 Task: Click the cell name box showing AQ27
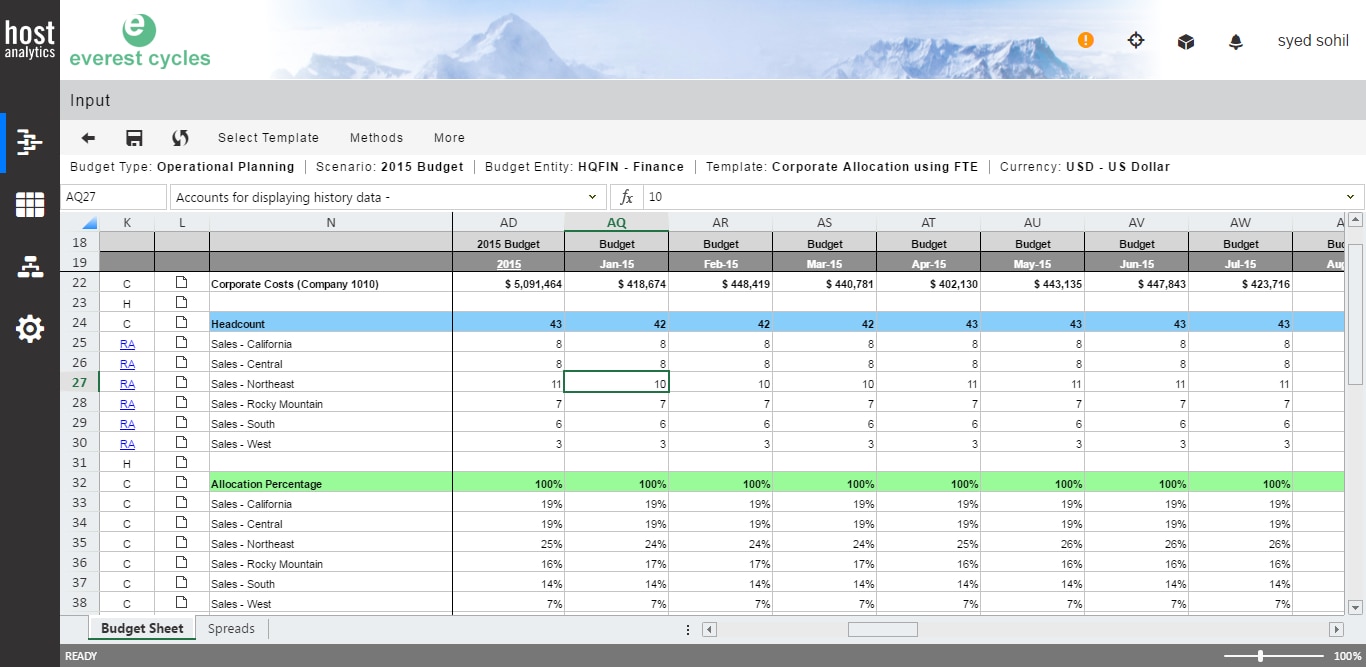113,197
